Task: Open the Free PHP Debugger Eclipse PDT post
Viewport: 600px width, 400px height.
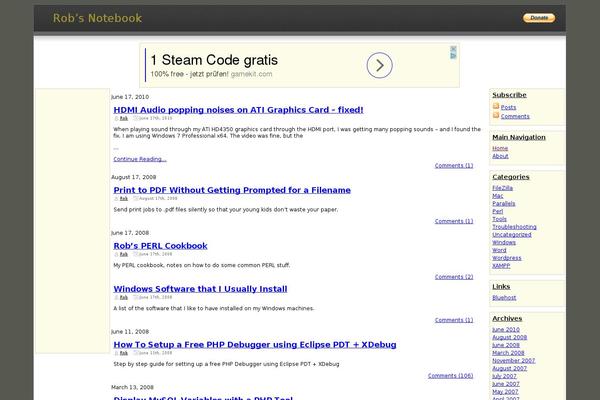Action: [x=255, y=344]
